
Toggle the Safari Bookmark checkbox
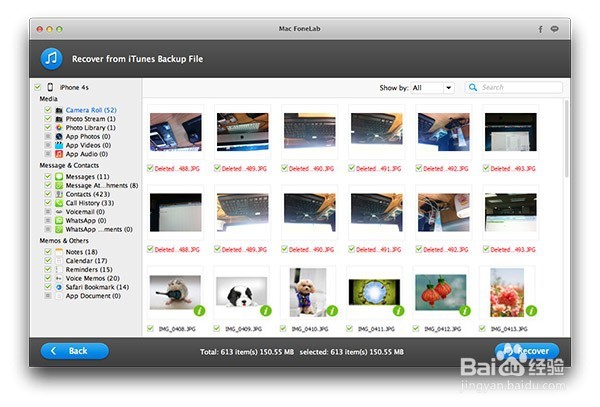point(48,287)
